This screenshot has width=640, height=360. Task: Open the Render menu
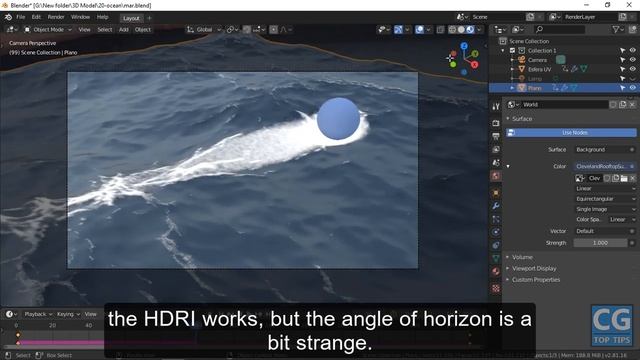56,17
